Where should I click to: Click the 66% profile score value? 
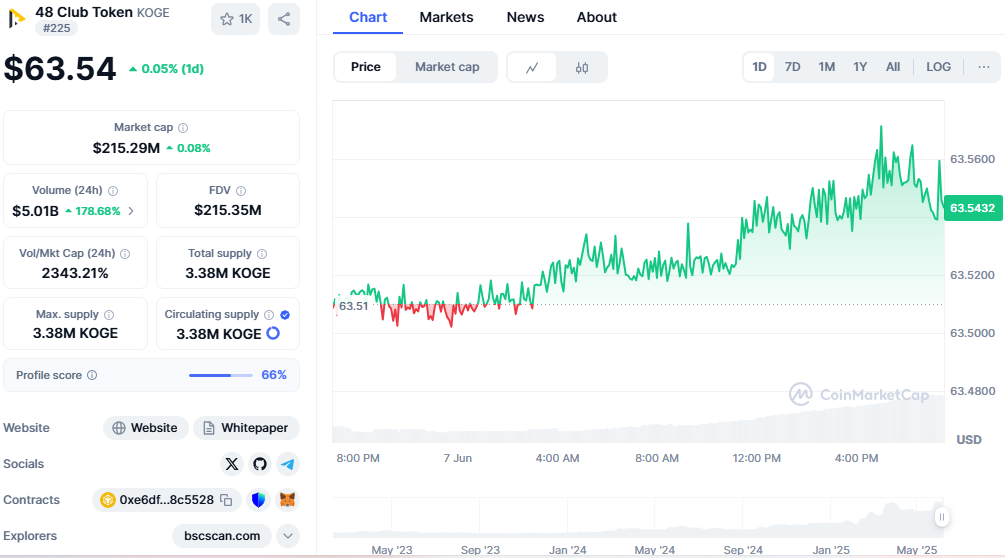[274, 375]
